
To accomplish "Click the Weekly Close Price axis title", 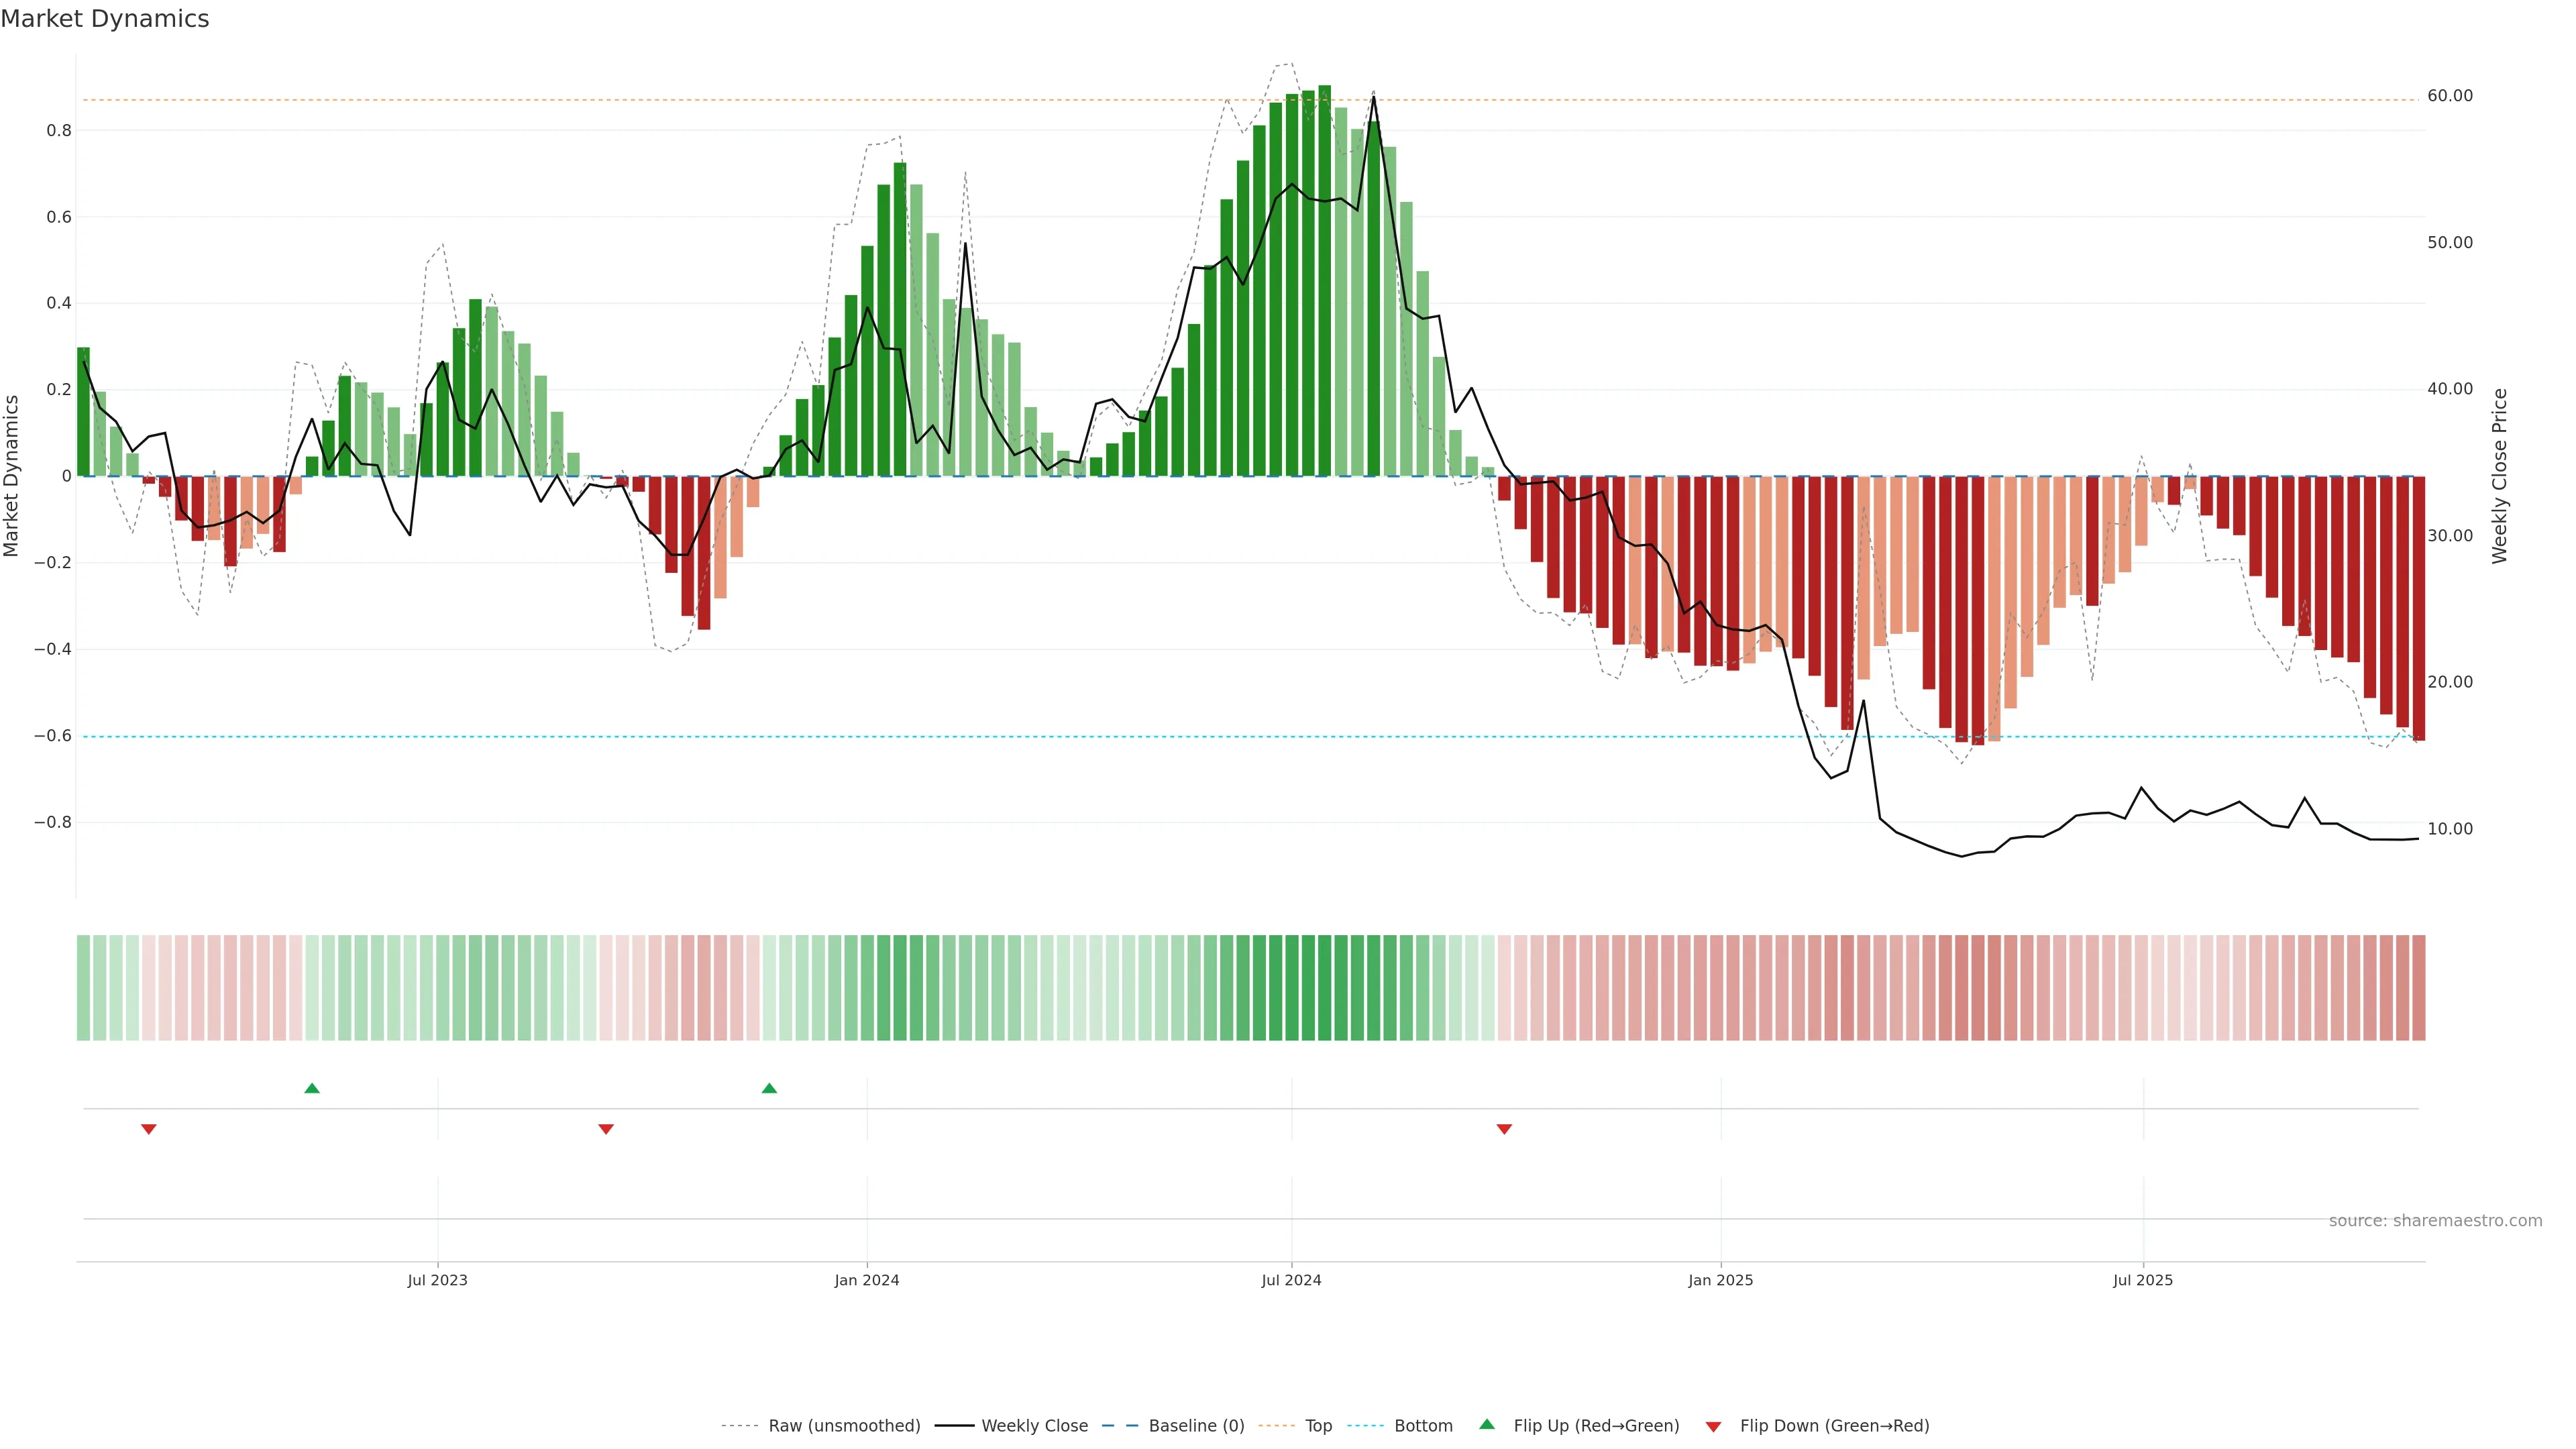I will point(2500,476).
